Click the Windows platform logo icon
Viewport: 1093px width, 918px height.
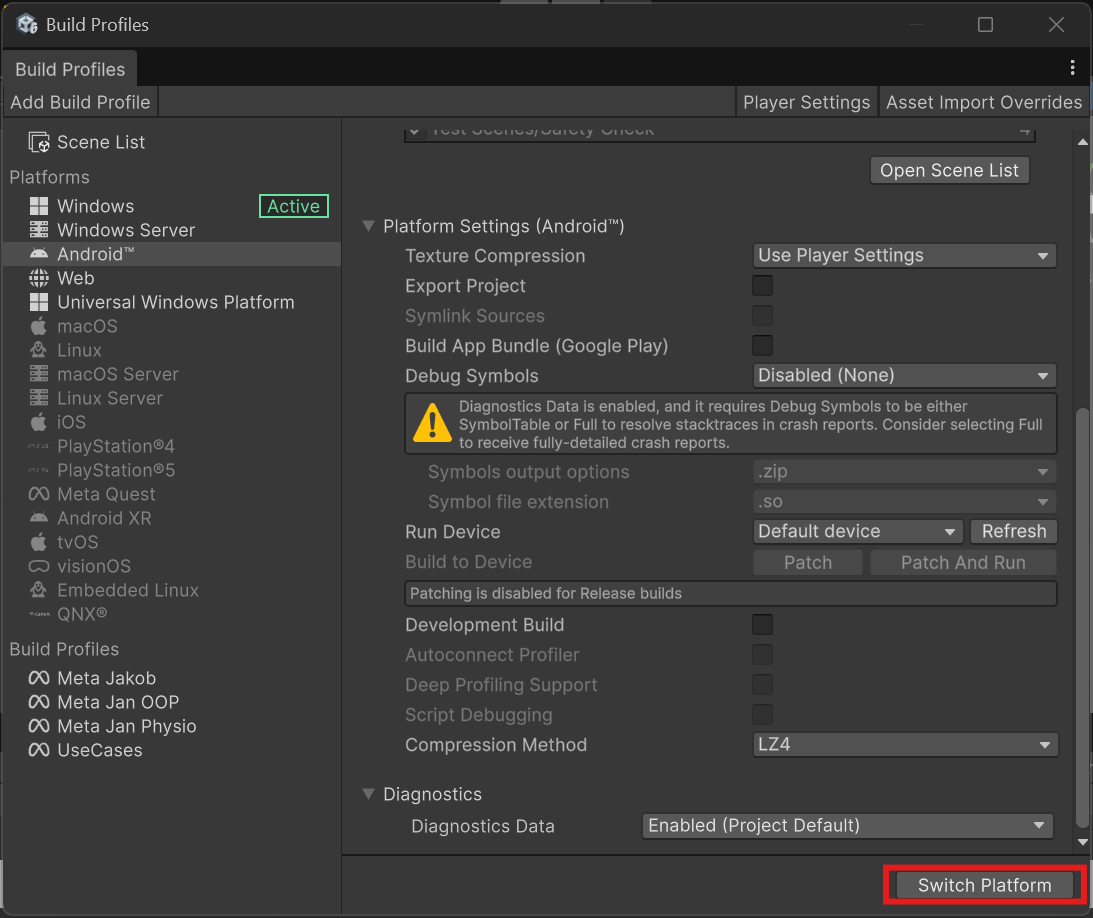pos(39,206)
